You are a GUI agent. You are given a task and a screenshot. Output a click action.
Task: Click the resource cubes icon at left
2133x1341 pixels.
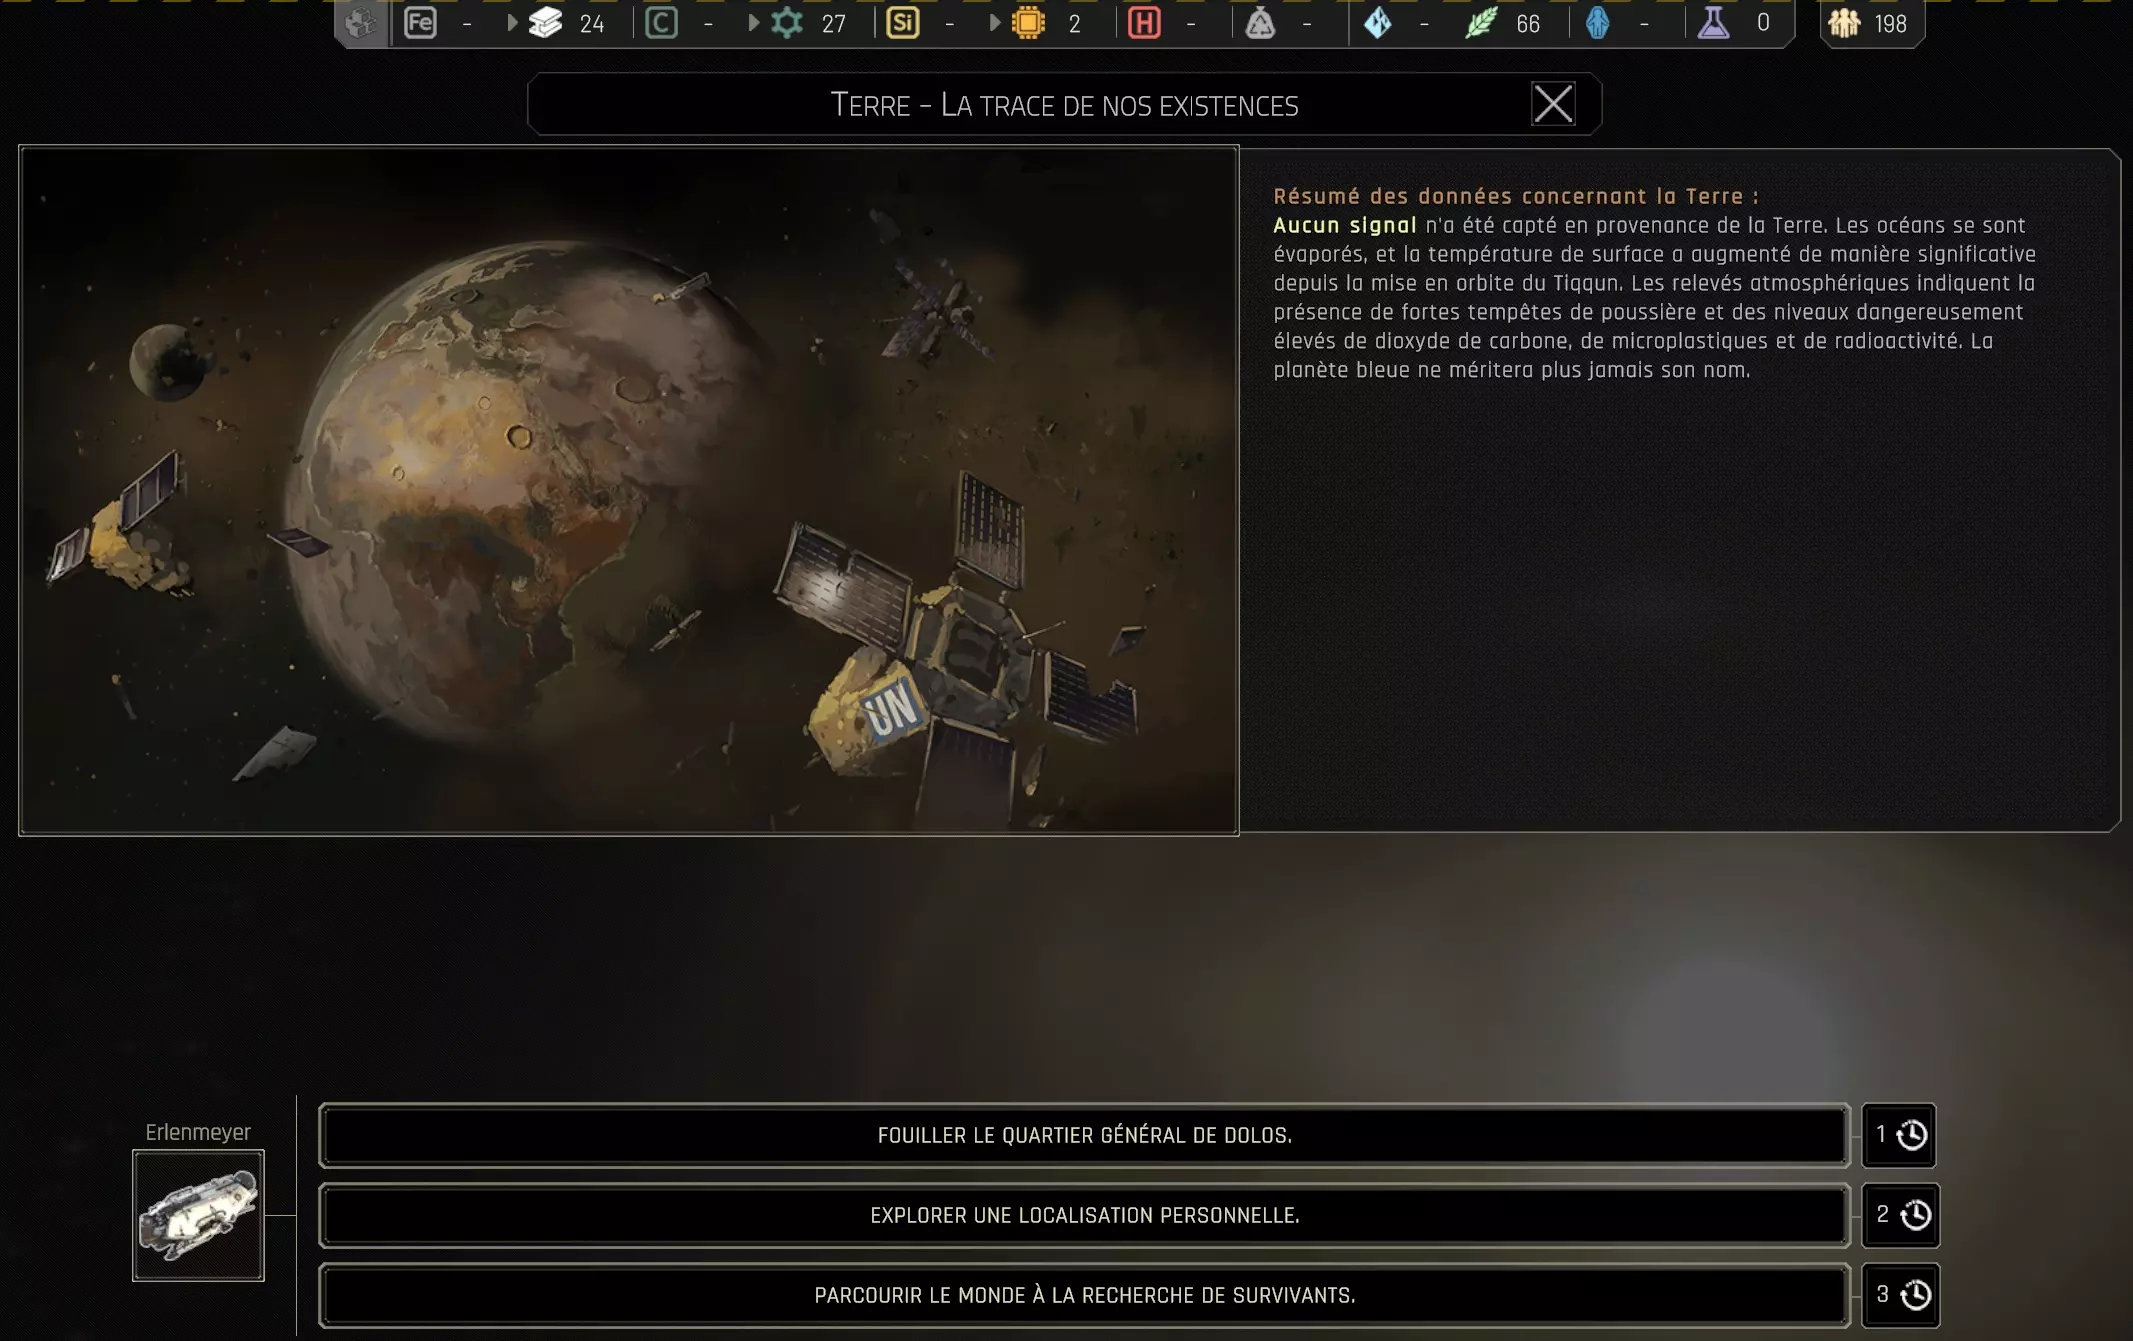click(361, 22)
